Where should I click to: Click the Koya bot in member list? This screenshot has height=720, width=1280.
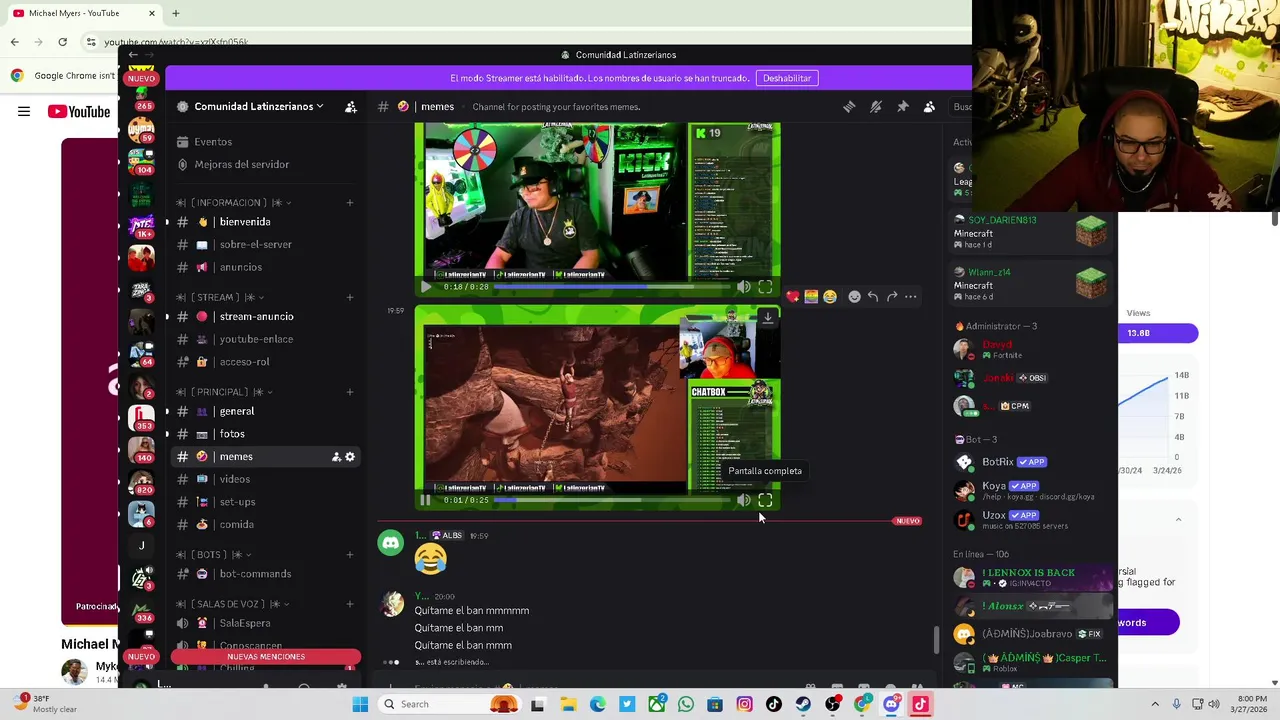click(x=1030, y=490)
